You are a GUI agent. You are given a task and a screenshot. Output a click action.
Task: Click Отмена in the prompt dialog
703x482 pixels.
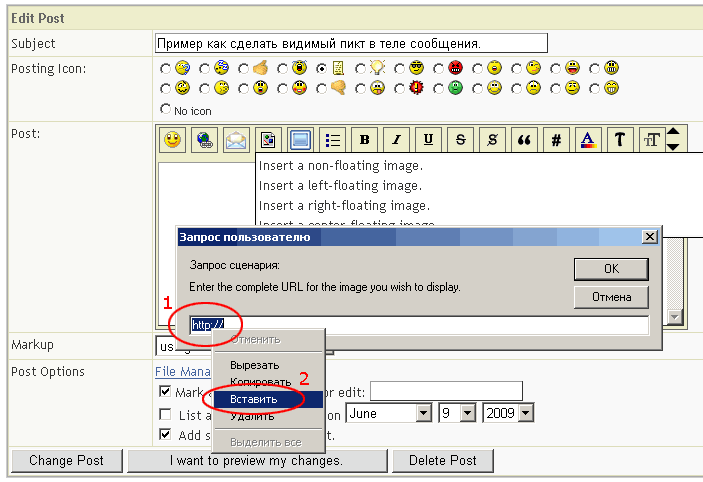(x=611, y=297)
